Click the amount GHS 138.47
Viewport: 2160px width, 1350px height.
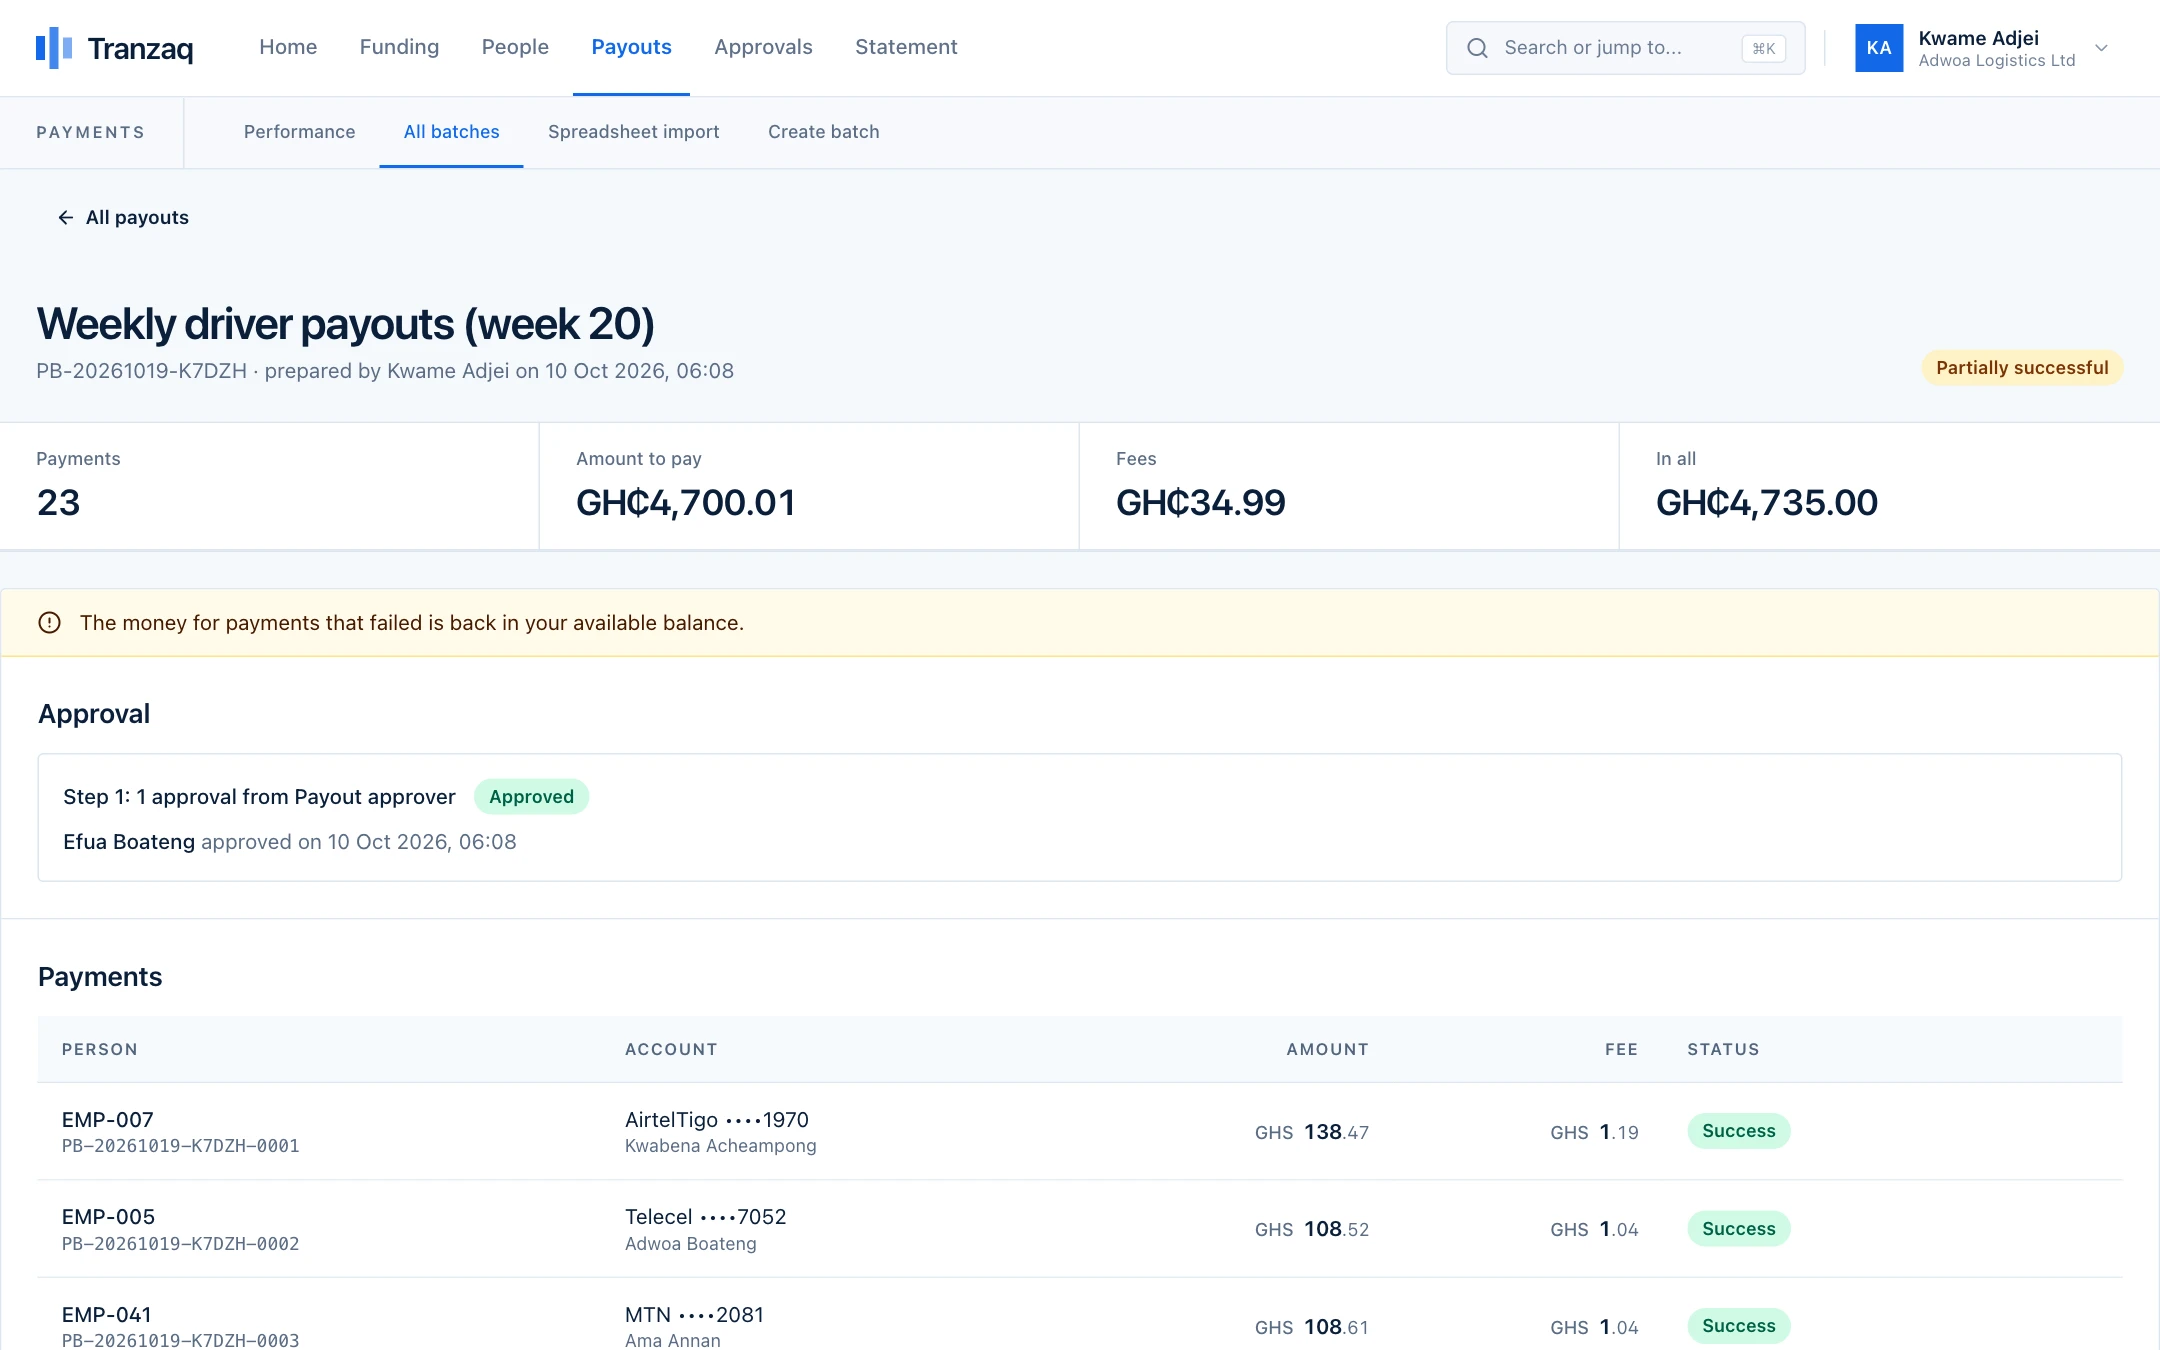click(x=1311, y=1132)
